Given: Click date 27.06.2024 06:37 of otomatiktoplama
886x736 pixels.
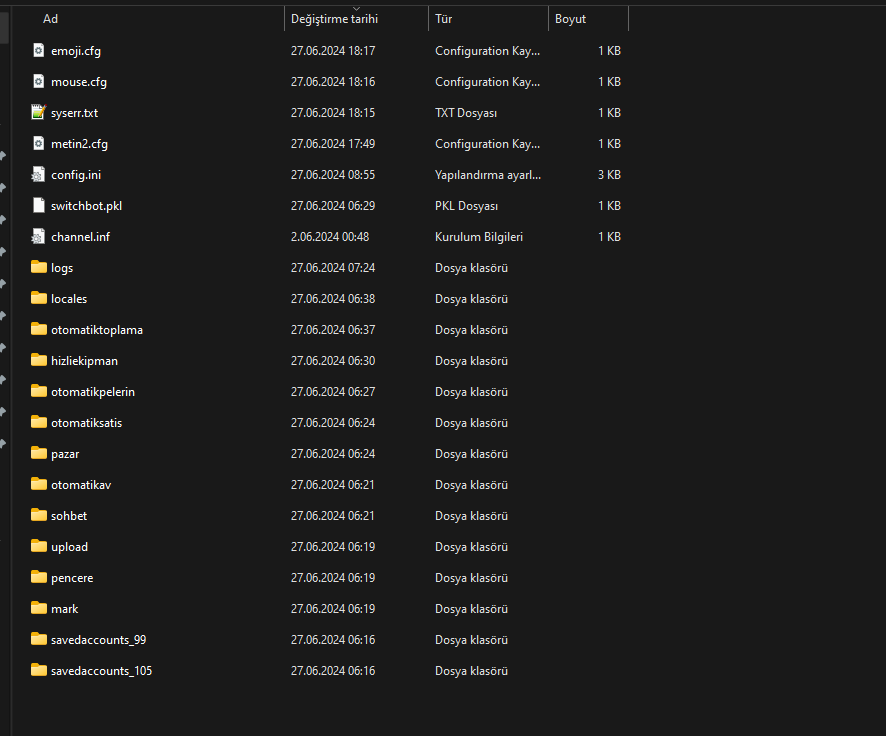Looking at the screenshot, I should pos(333,330).
